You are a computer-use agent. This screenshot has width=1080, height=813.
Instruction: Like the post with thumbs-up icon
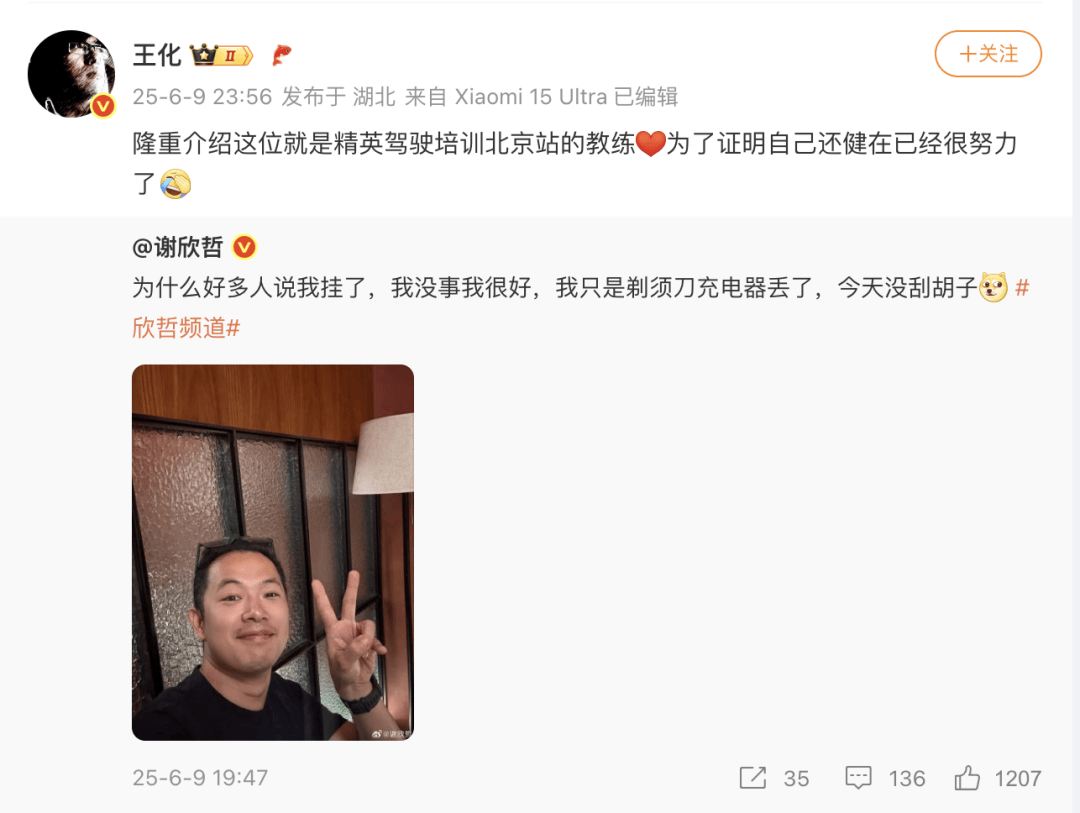click(967, 778)
